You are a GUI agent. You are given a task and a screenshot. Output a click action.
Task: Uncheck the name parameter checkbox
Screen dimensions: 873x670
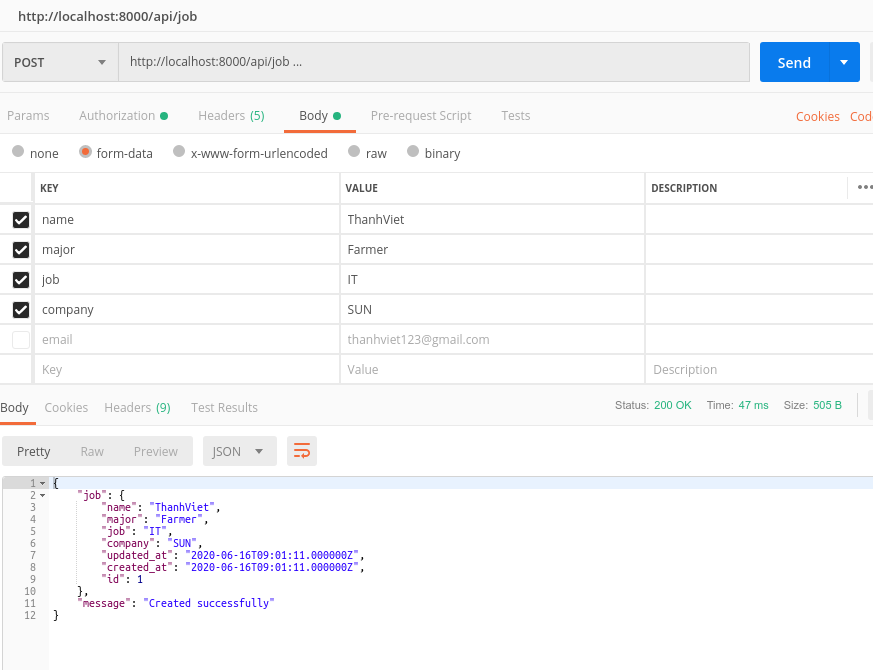point(21,220)
